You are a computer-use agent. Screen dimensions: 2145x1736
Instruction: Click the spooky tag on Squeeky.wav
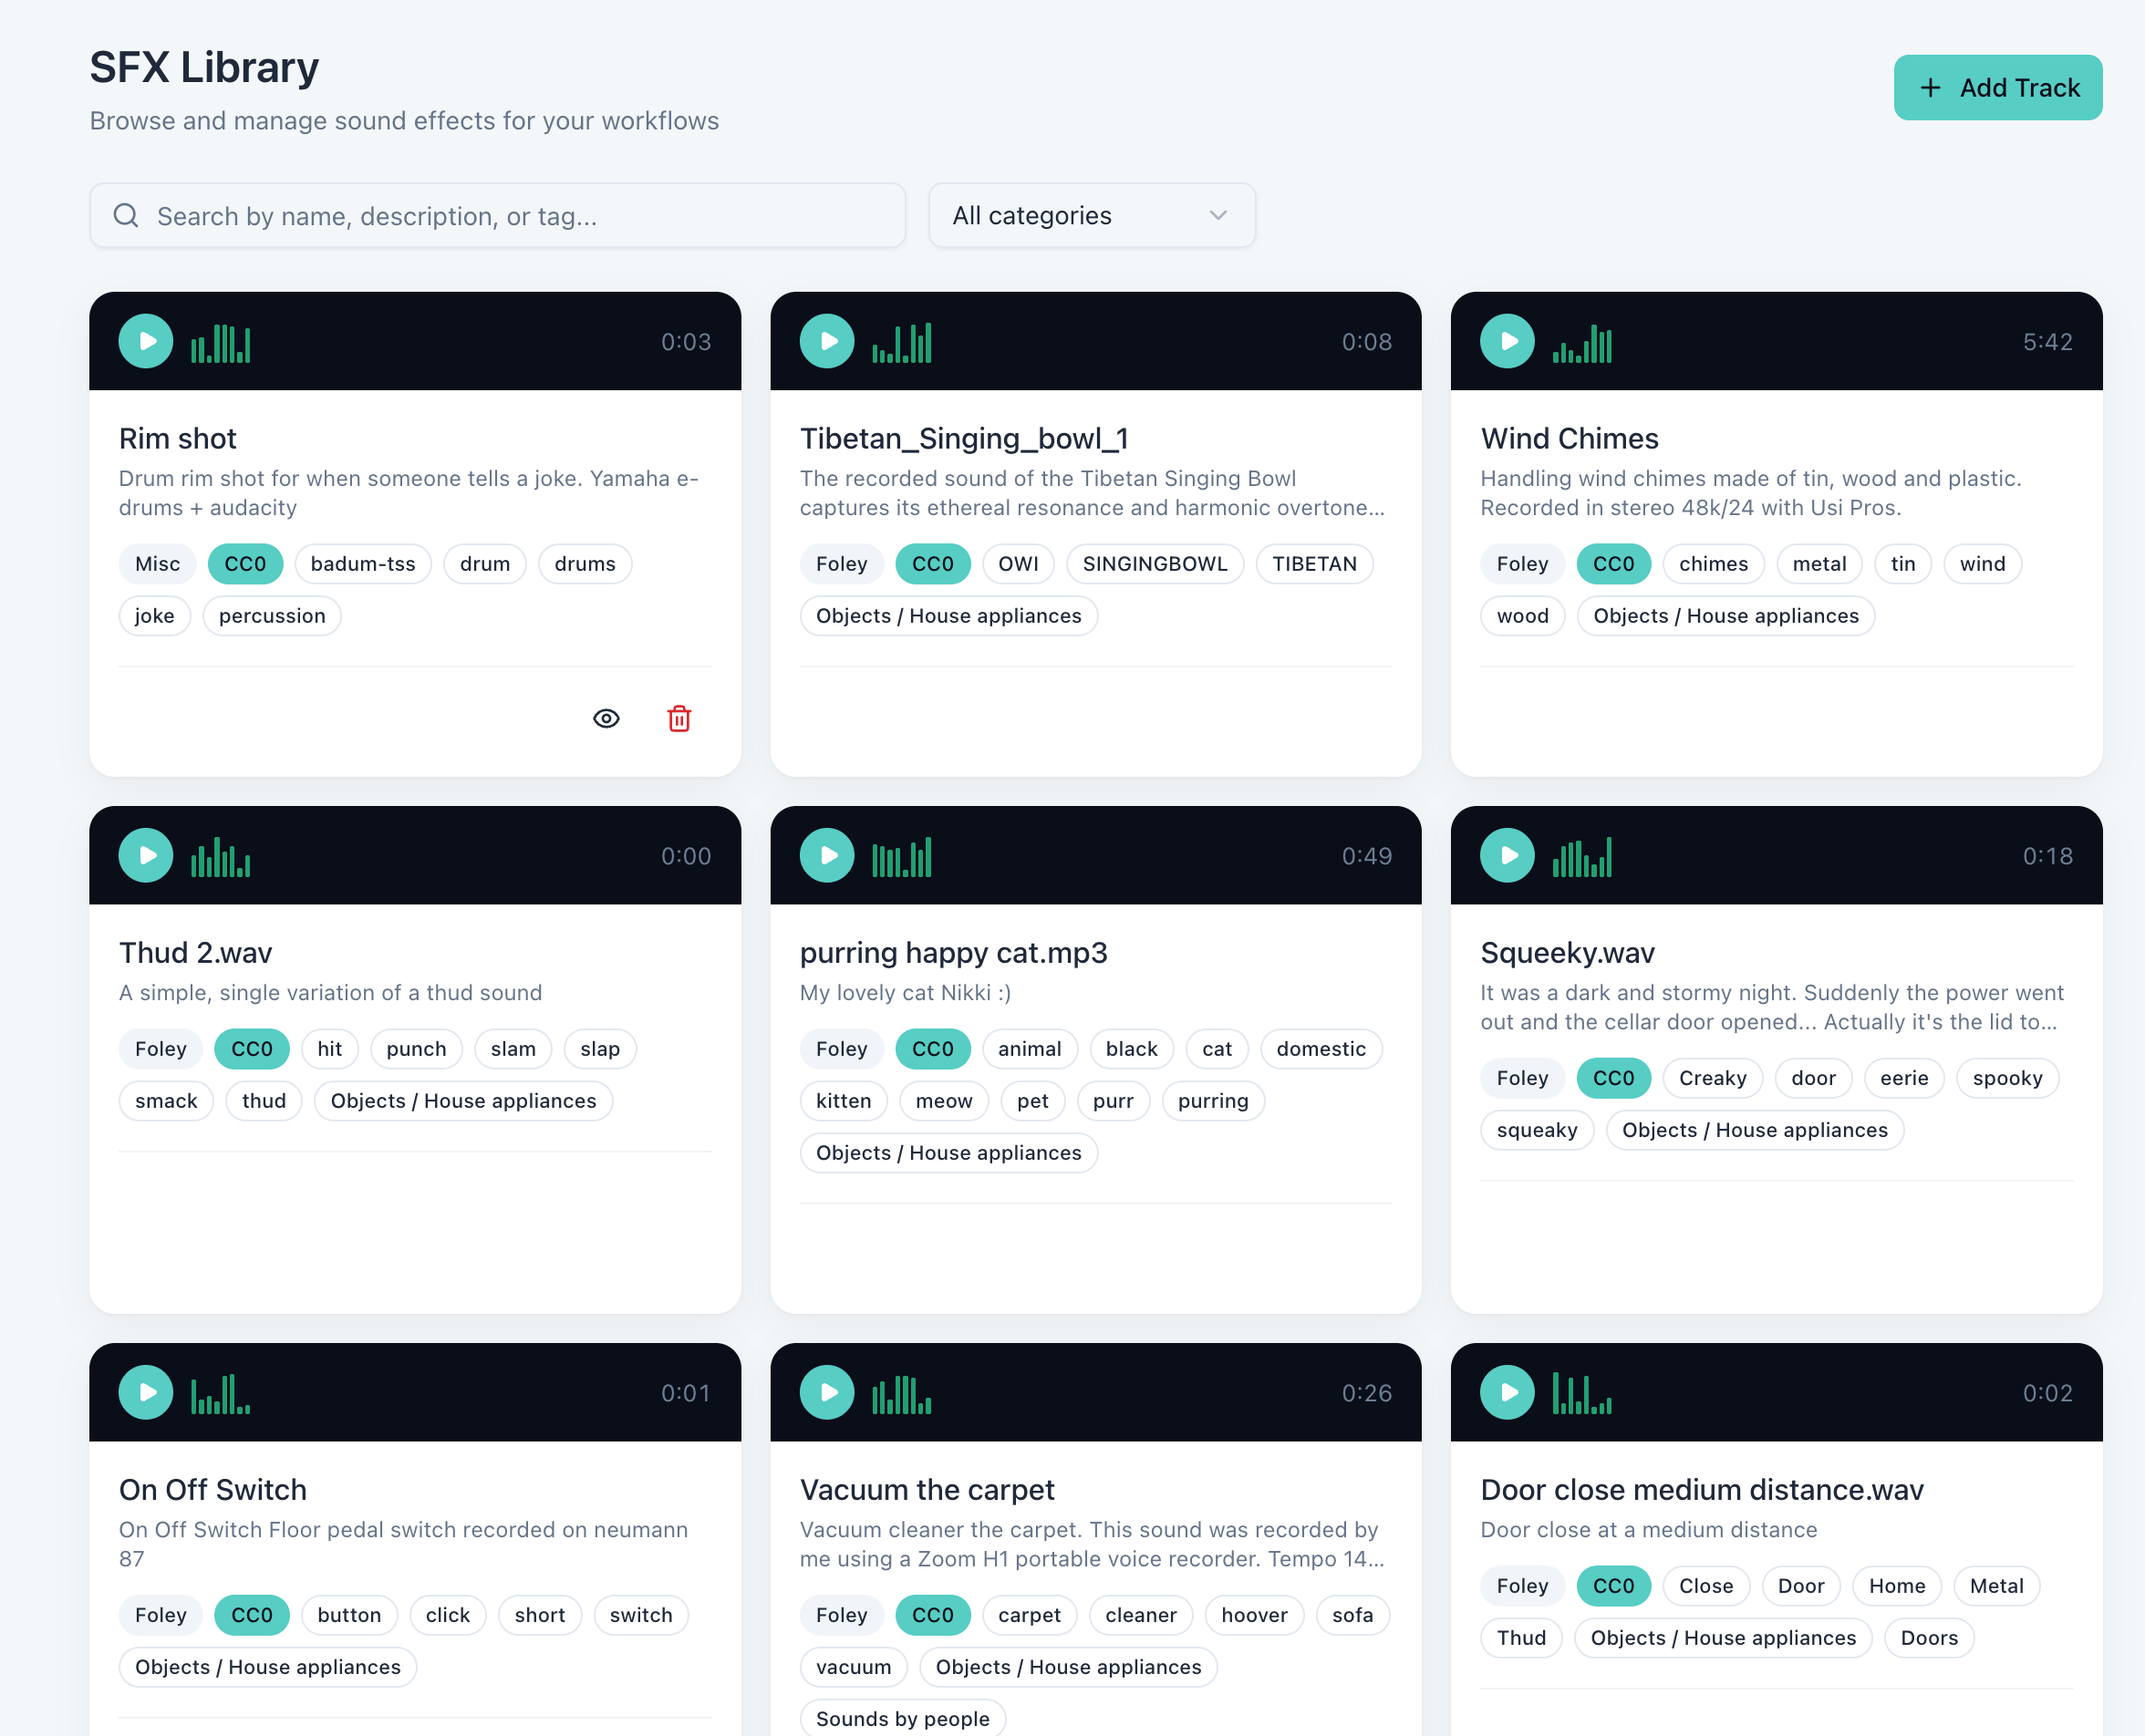tap(2007, 1078)
